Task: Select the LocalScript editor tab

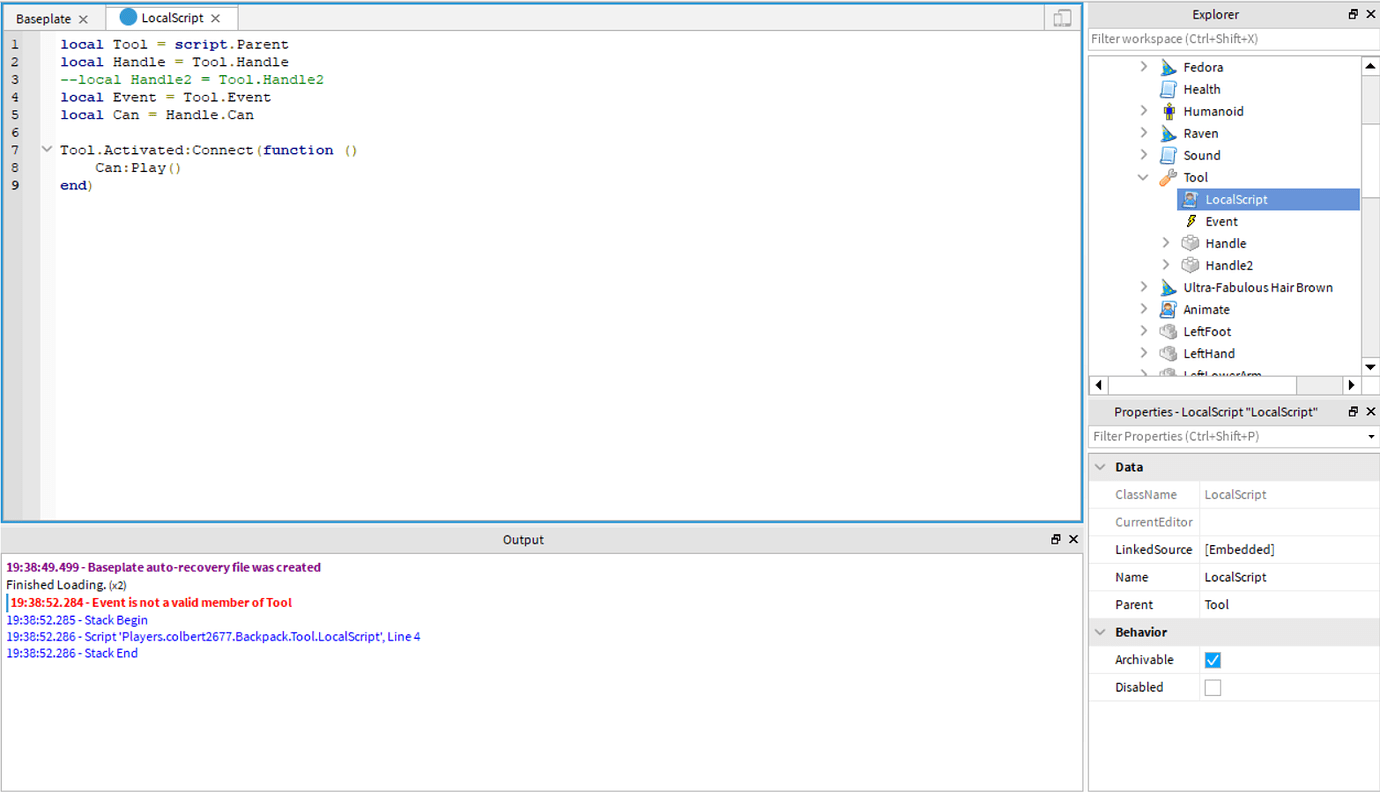Action: click(172, 18)
